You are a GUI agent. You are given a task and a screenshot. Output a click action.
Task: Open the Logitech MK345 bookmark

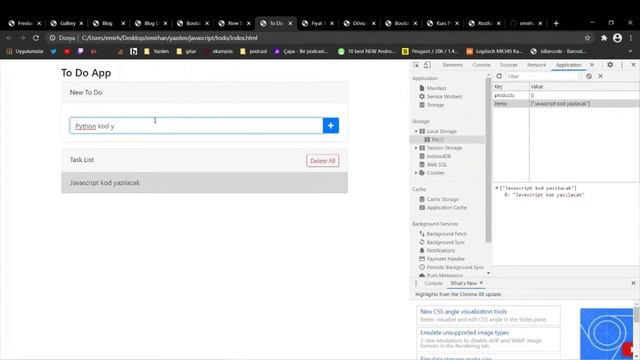(494, 51)
